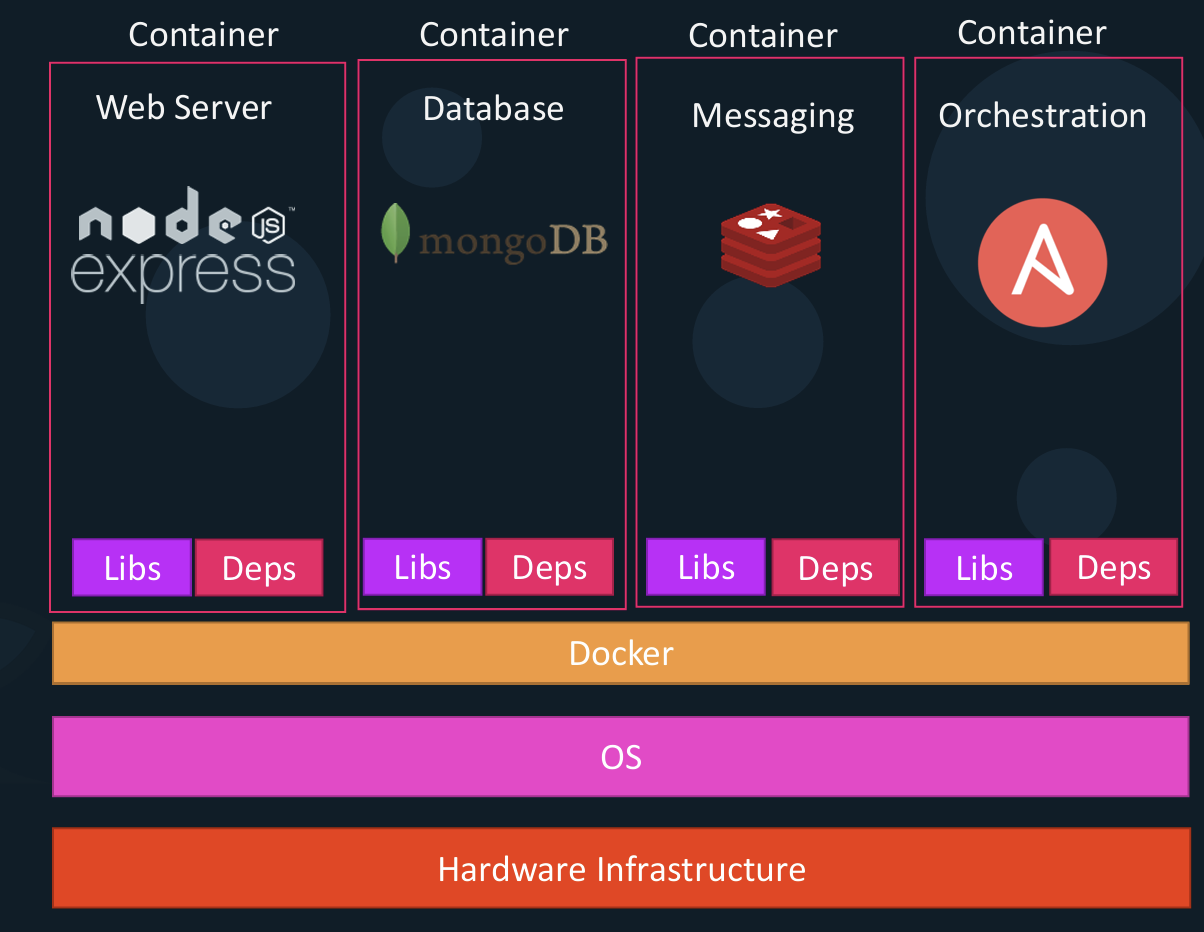Click 'Container' label above Messaging

763,35
